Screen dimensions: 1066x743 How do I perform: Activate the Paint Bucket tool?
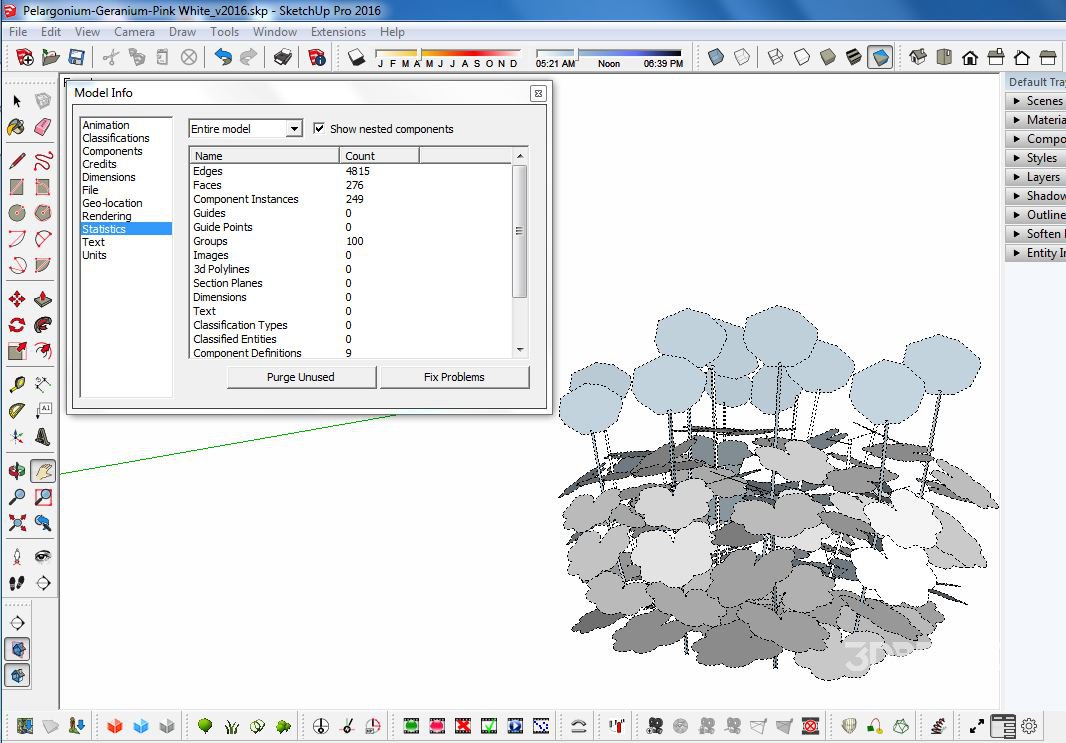[17, 127]
